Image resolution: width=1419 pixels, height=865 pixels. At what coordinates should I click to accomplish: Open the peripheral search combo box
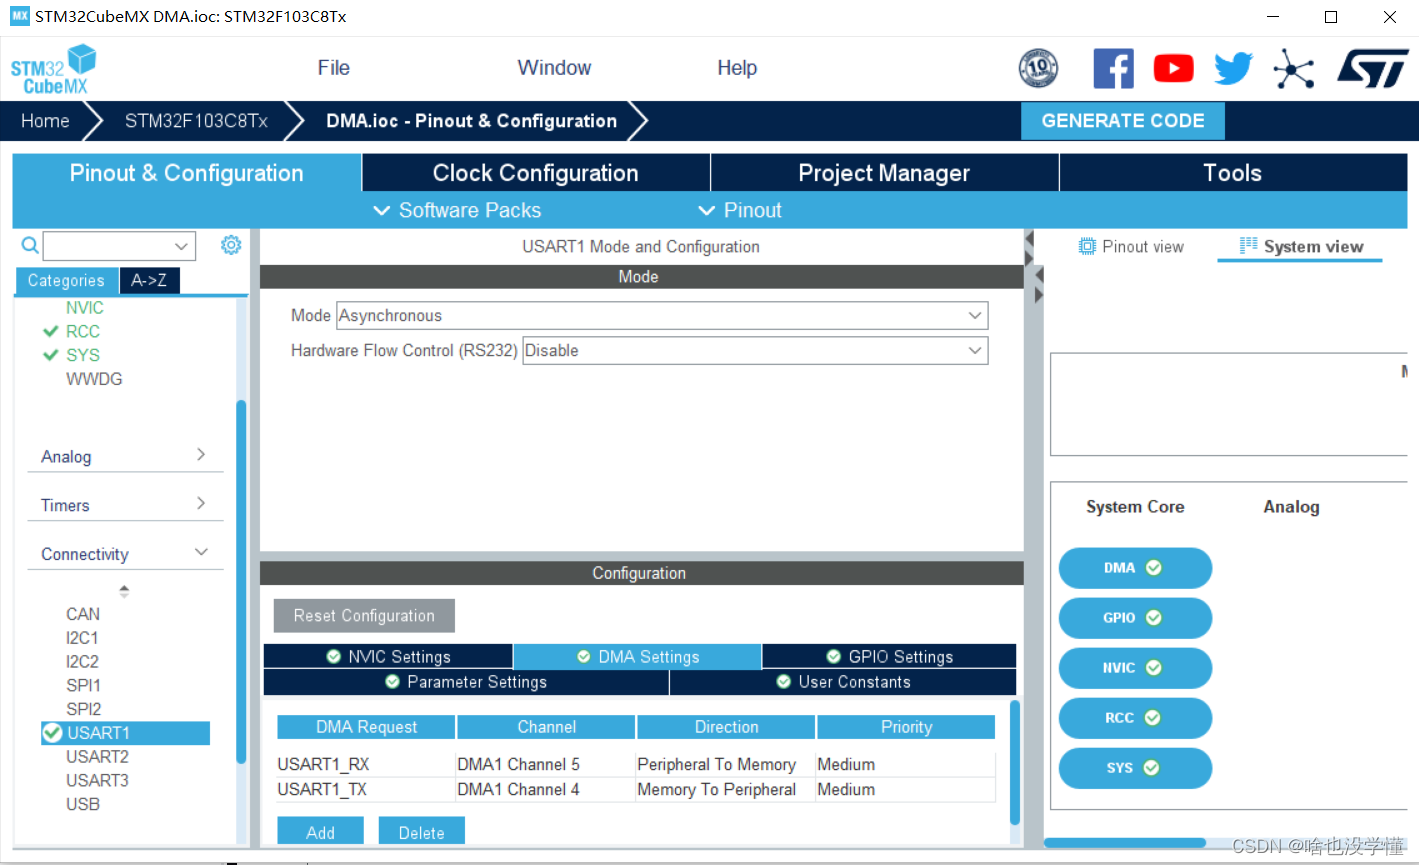point(119,245)
